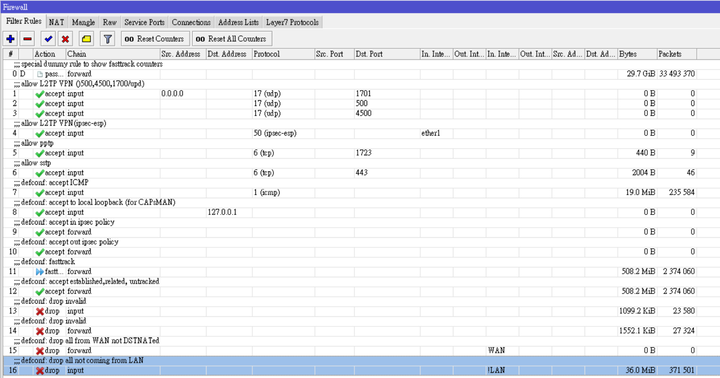Switch to the NAT tab
The height and width of the screenshot is (378, 720).
pyautogui.click(x=56, y=22)
